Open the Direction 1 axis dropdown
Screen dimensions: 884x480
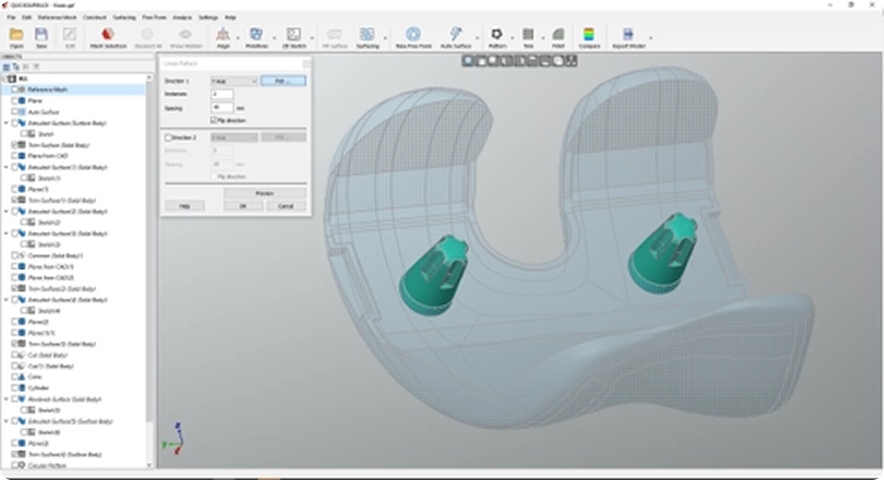233,80
